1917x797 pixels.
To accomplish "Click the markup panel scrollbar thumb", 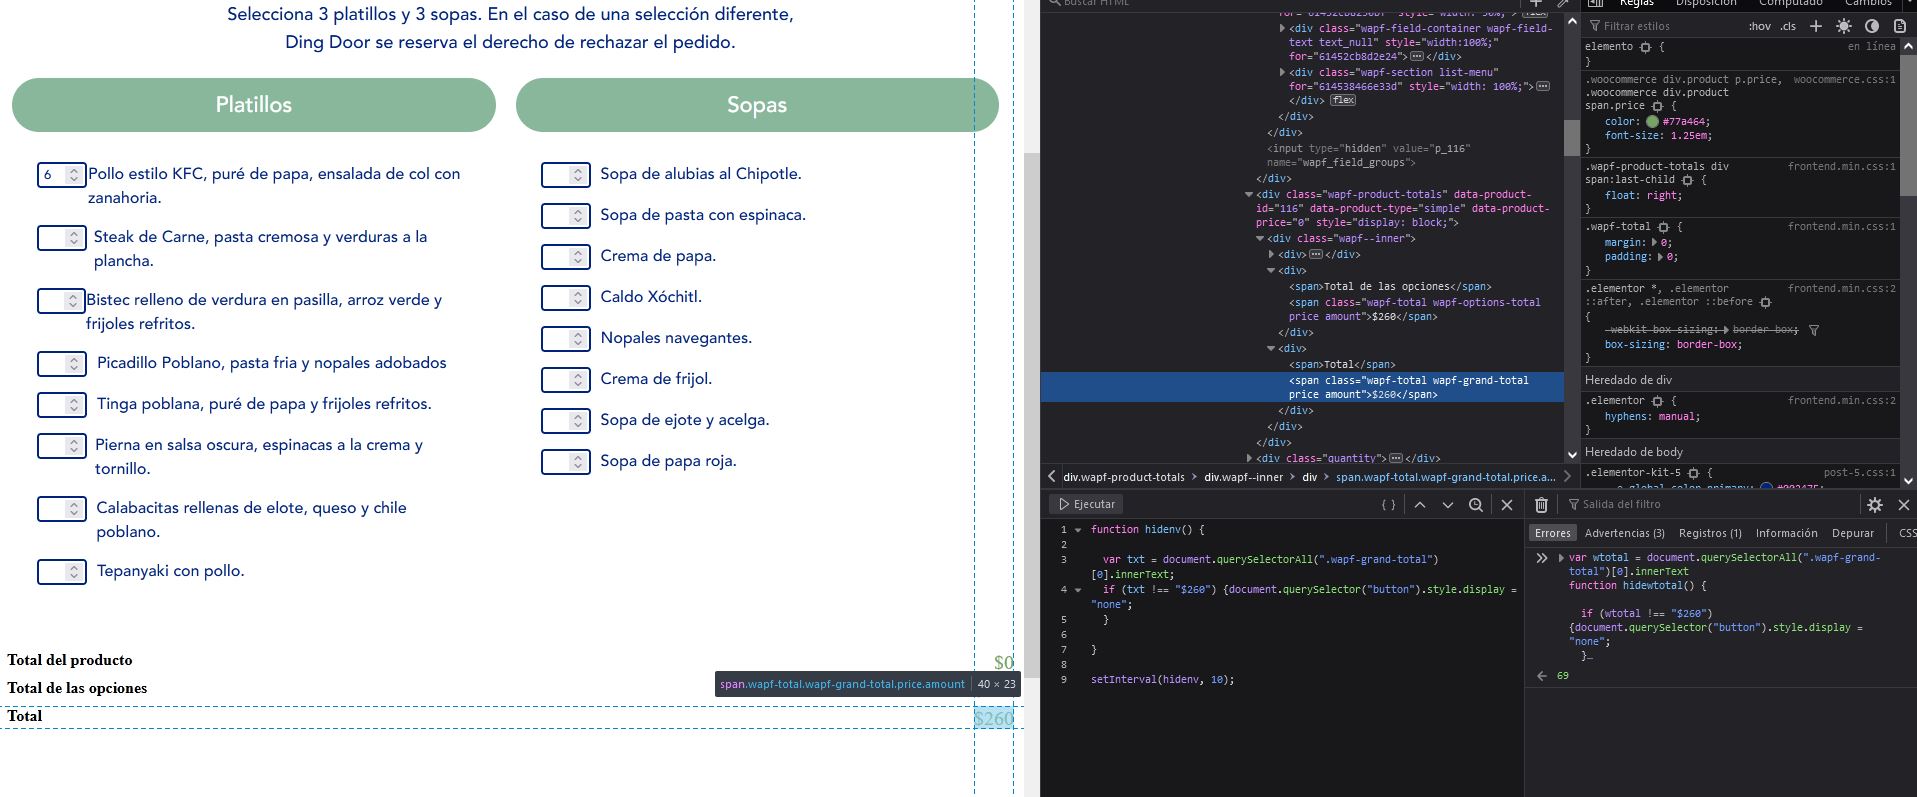I will click(x=1572, y=137).
